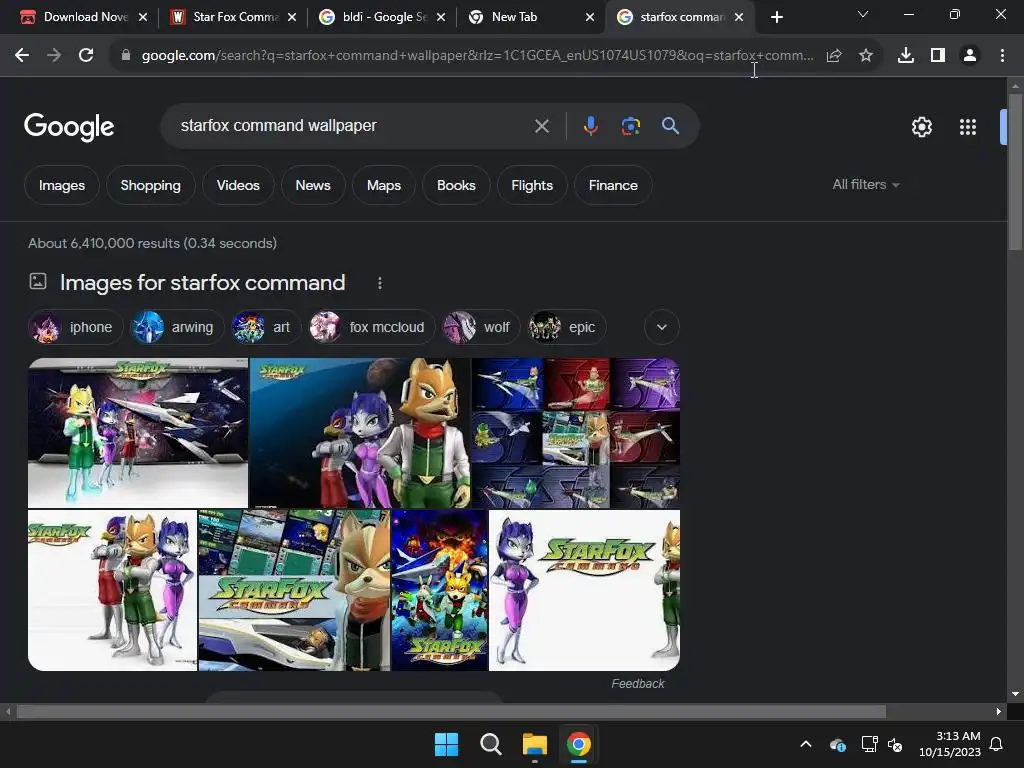Screen dimensions: 1024x768
Task: Open the Krystal white background wallpaper thumbnail
Action: tap(584, 590)
